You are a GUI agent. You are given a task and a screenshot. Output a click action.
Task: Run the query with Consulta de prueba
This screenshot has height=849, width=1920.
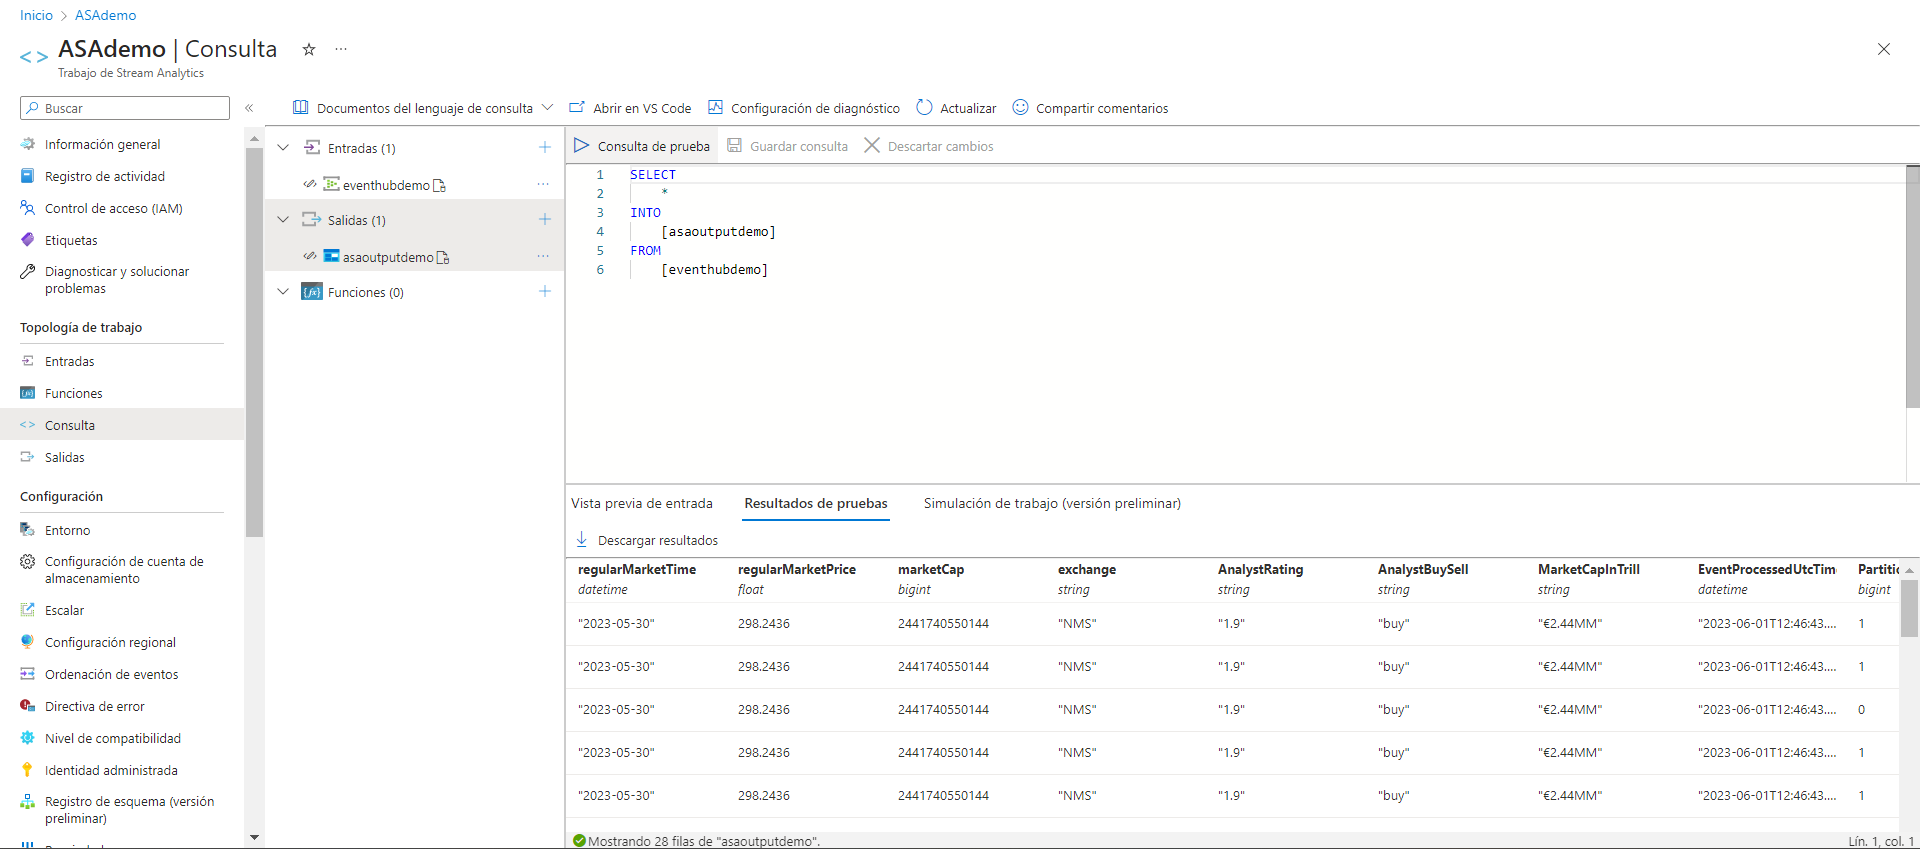(642, 147)
